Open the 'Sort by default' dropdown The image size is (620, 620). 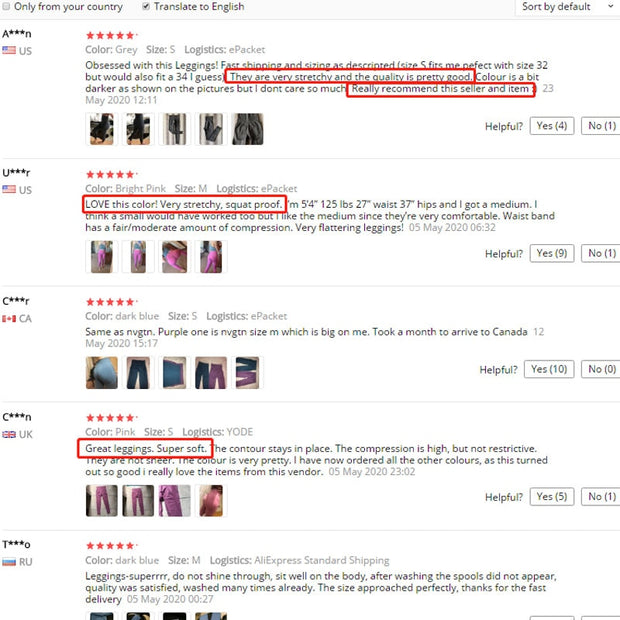pyautogui.click(x=567, y=7)
